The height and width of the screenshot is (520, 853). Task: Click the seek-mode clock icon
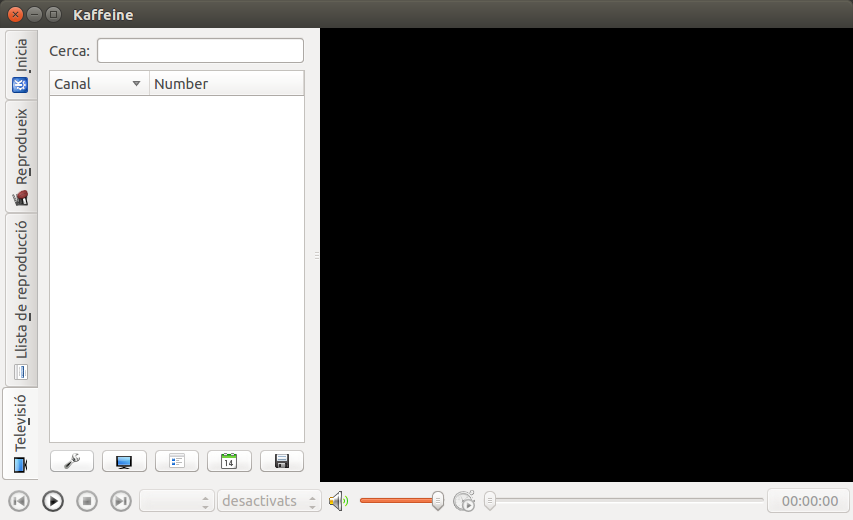[x=464, y=501]
